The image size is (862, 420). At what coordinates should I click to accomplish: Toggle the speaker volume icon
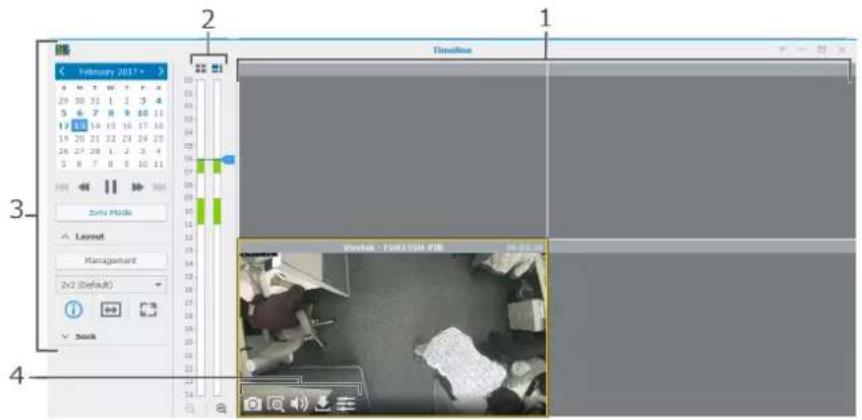tap(299, 404)
